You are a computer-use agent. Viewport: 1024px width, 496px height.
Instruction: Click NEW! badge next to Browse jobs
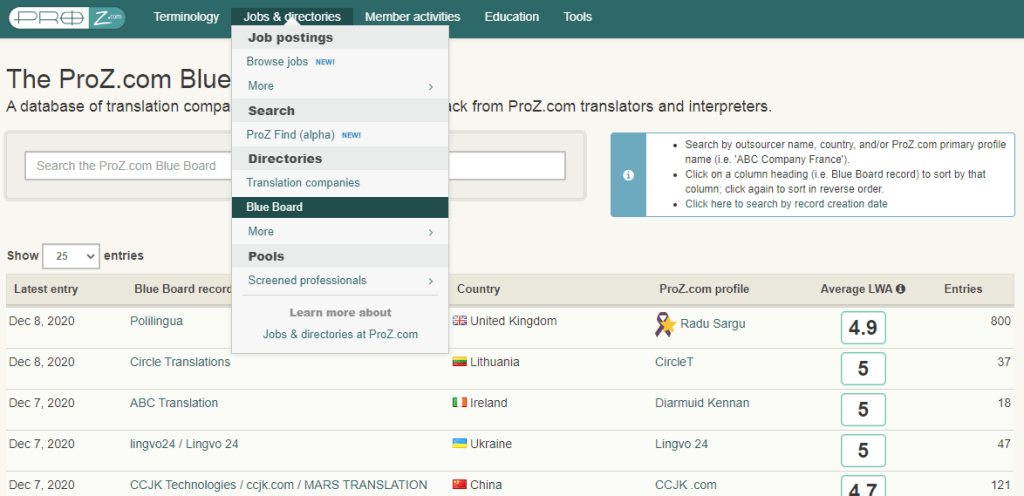click(325, 62)
